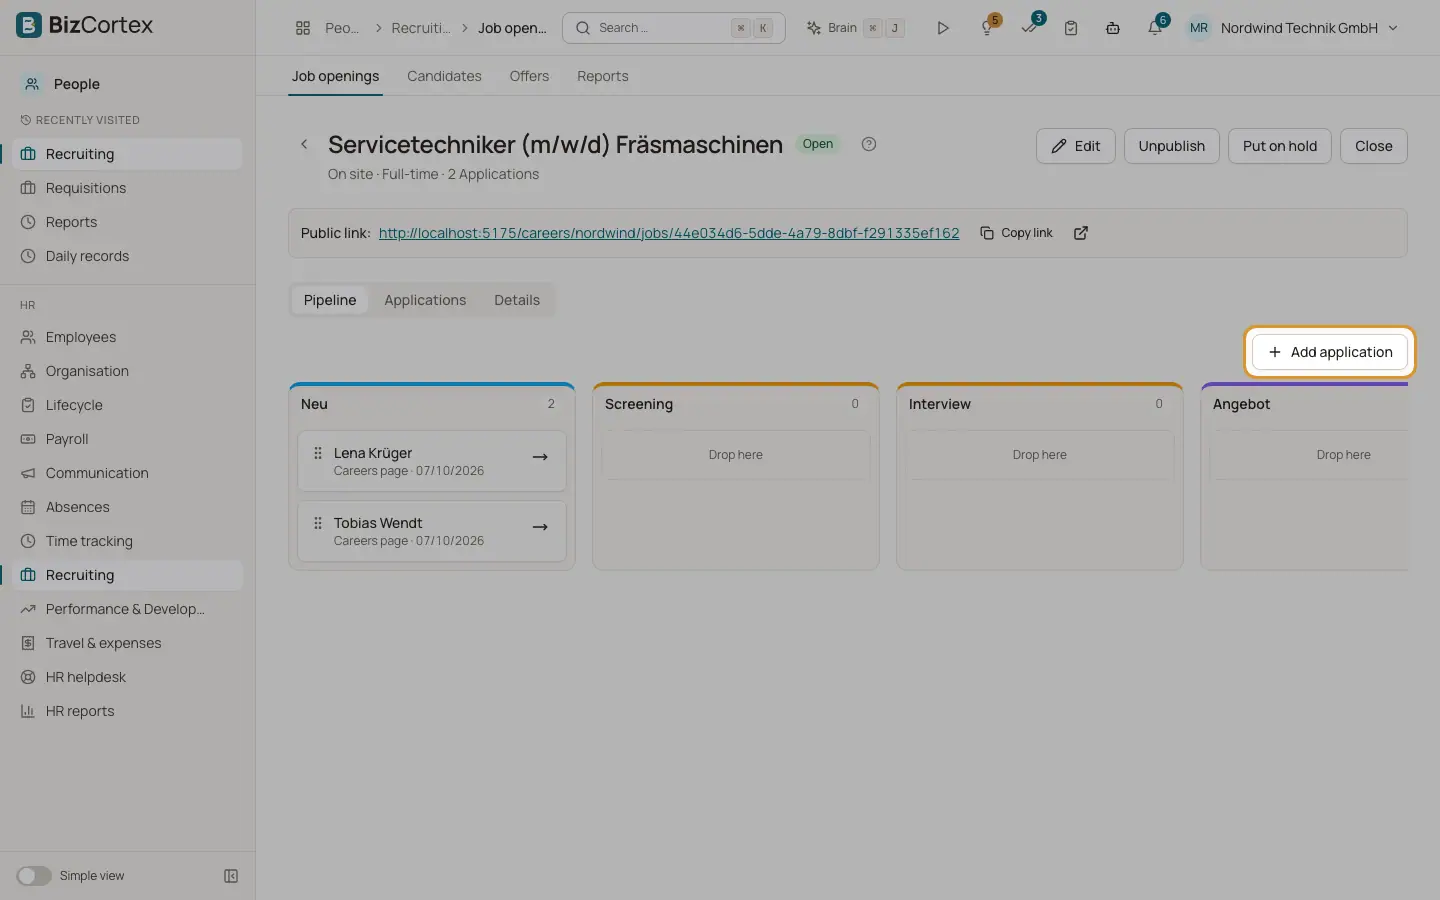Screen dimensions: 1440x900
Task: Open the app grid launcher icon
Action: 303,28
